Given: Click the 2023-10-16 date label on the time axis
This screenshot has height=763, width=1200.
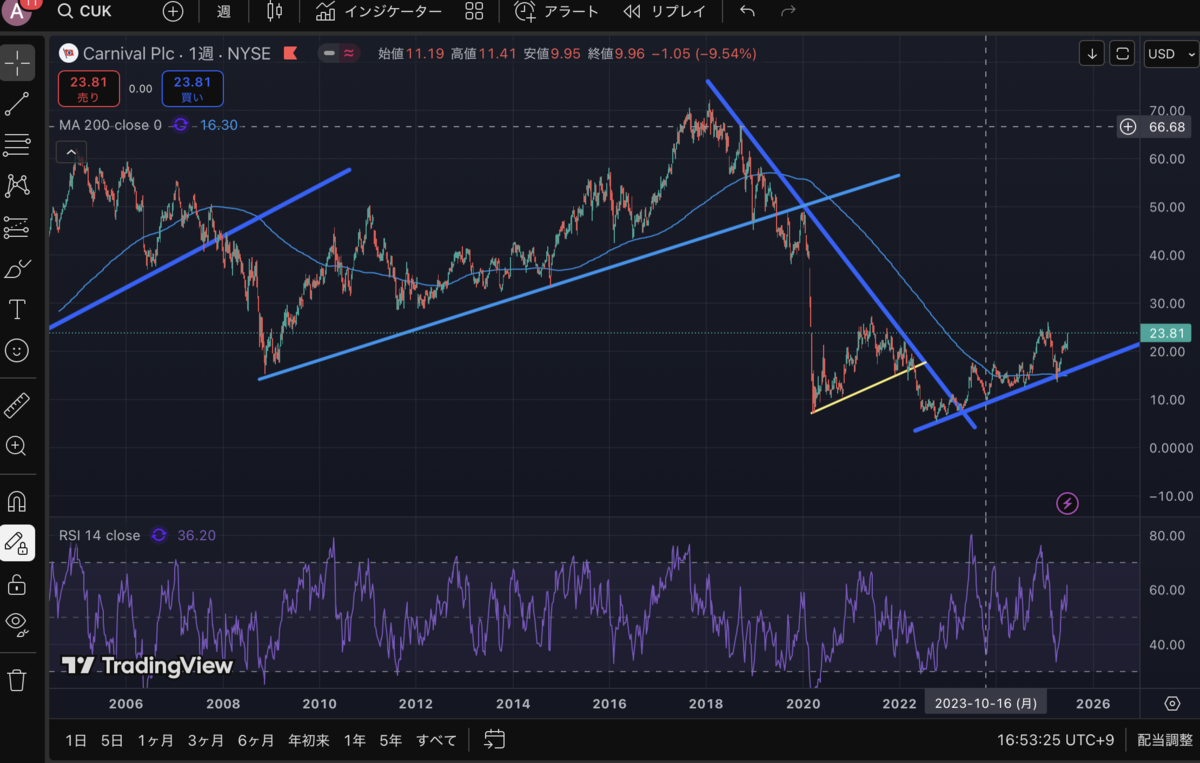Looking at the screenshot, I should pos(986,704).
